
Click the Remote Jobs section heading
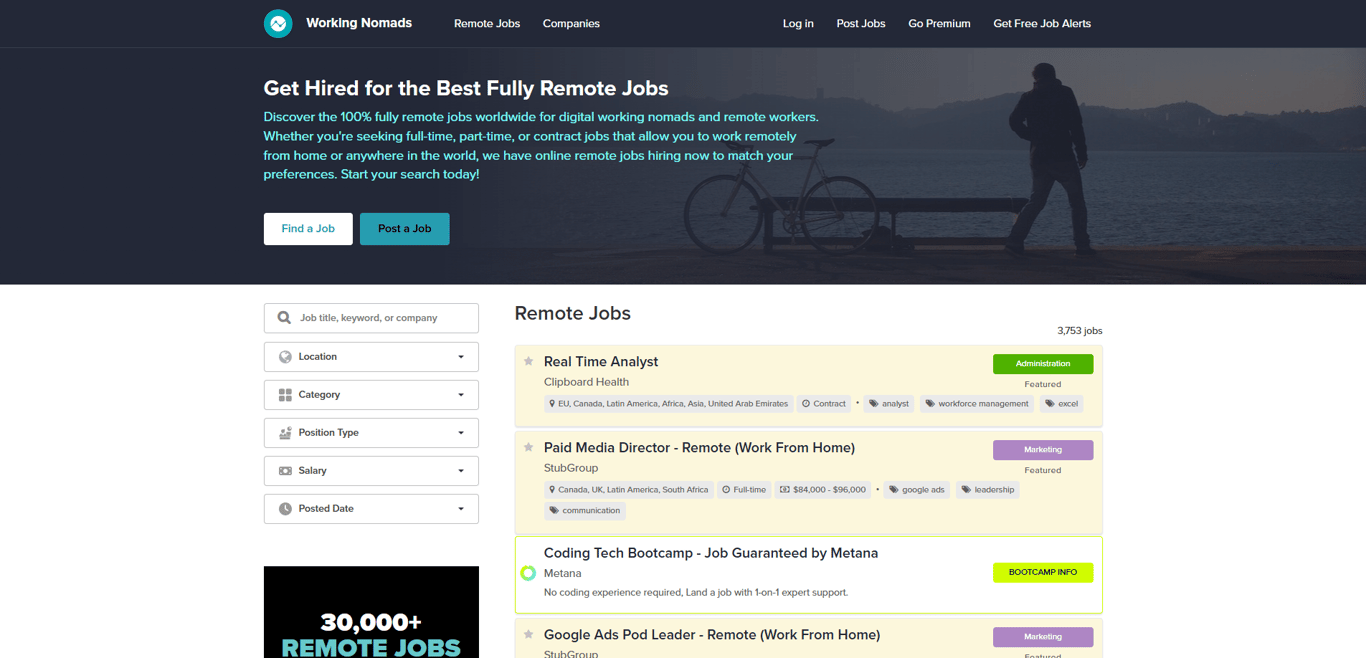tap(573, 313)
